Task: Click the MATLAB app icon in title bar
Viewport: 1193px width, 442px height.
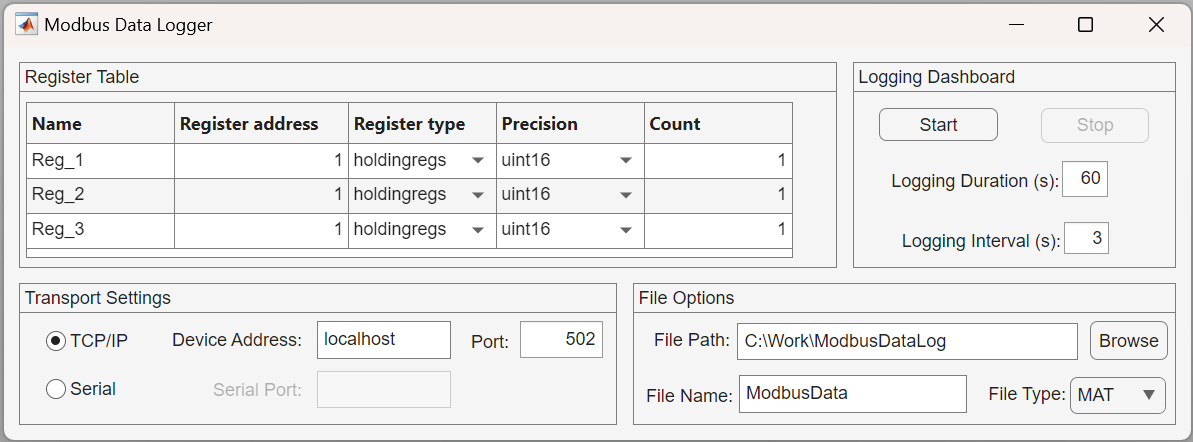Action: click(27, 24)
